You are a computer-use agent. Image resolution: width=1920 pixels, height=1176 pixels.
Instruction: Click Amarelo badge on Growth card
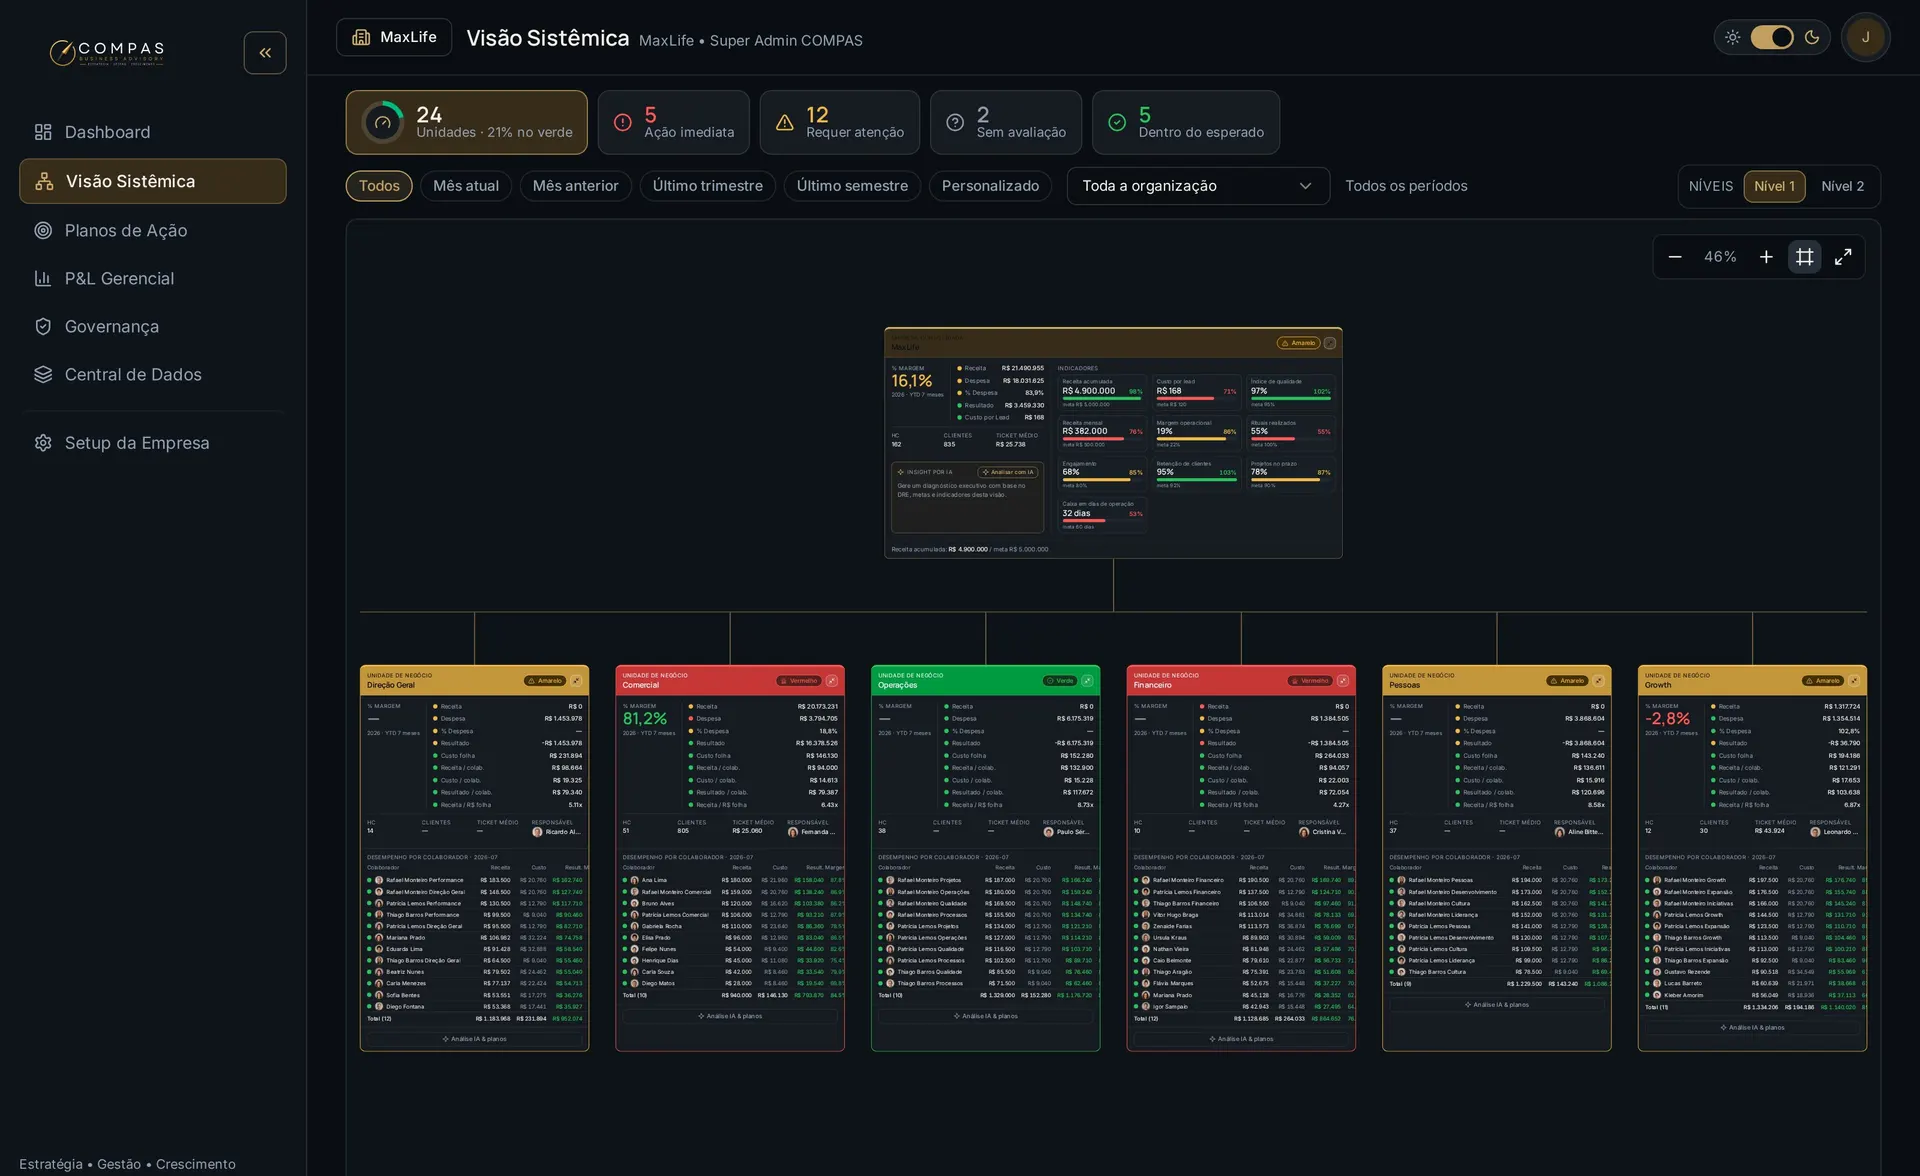1823,681
